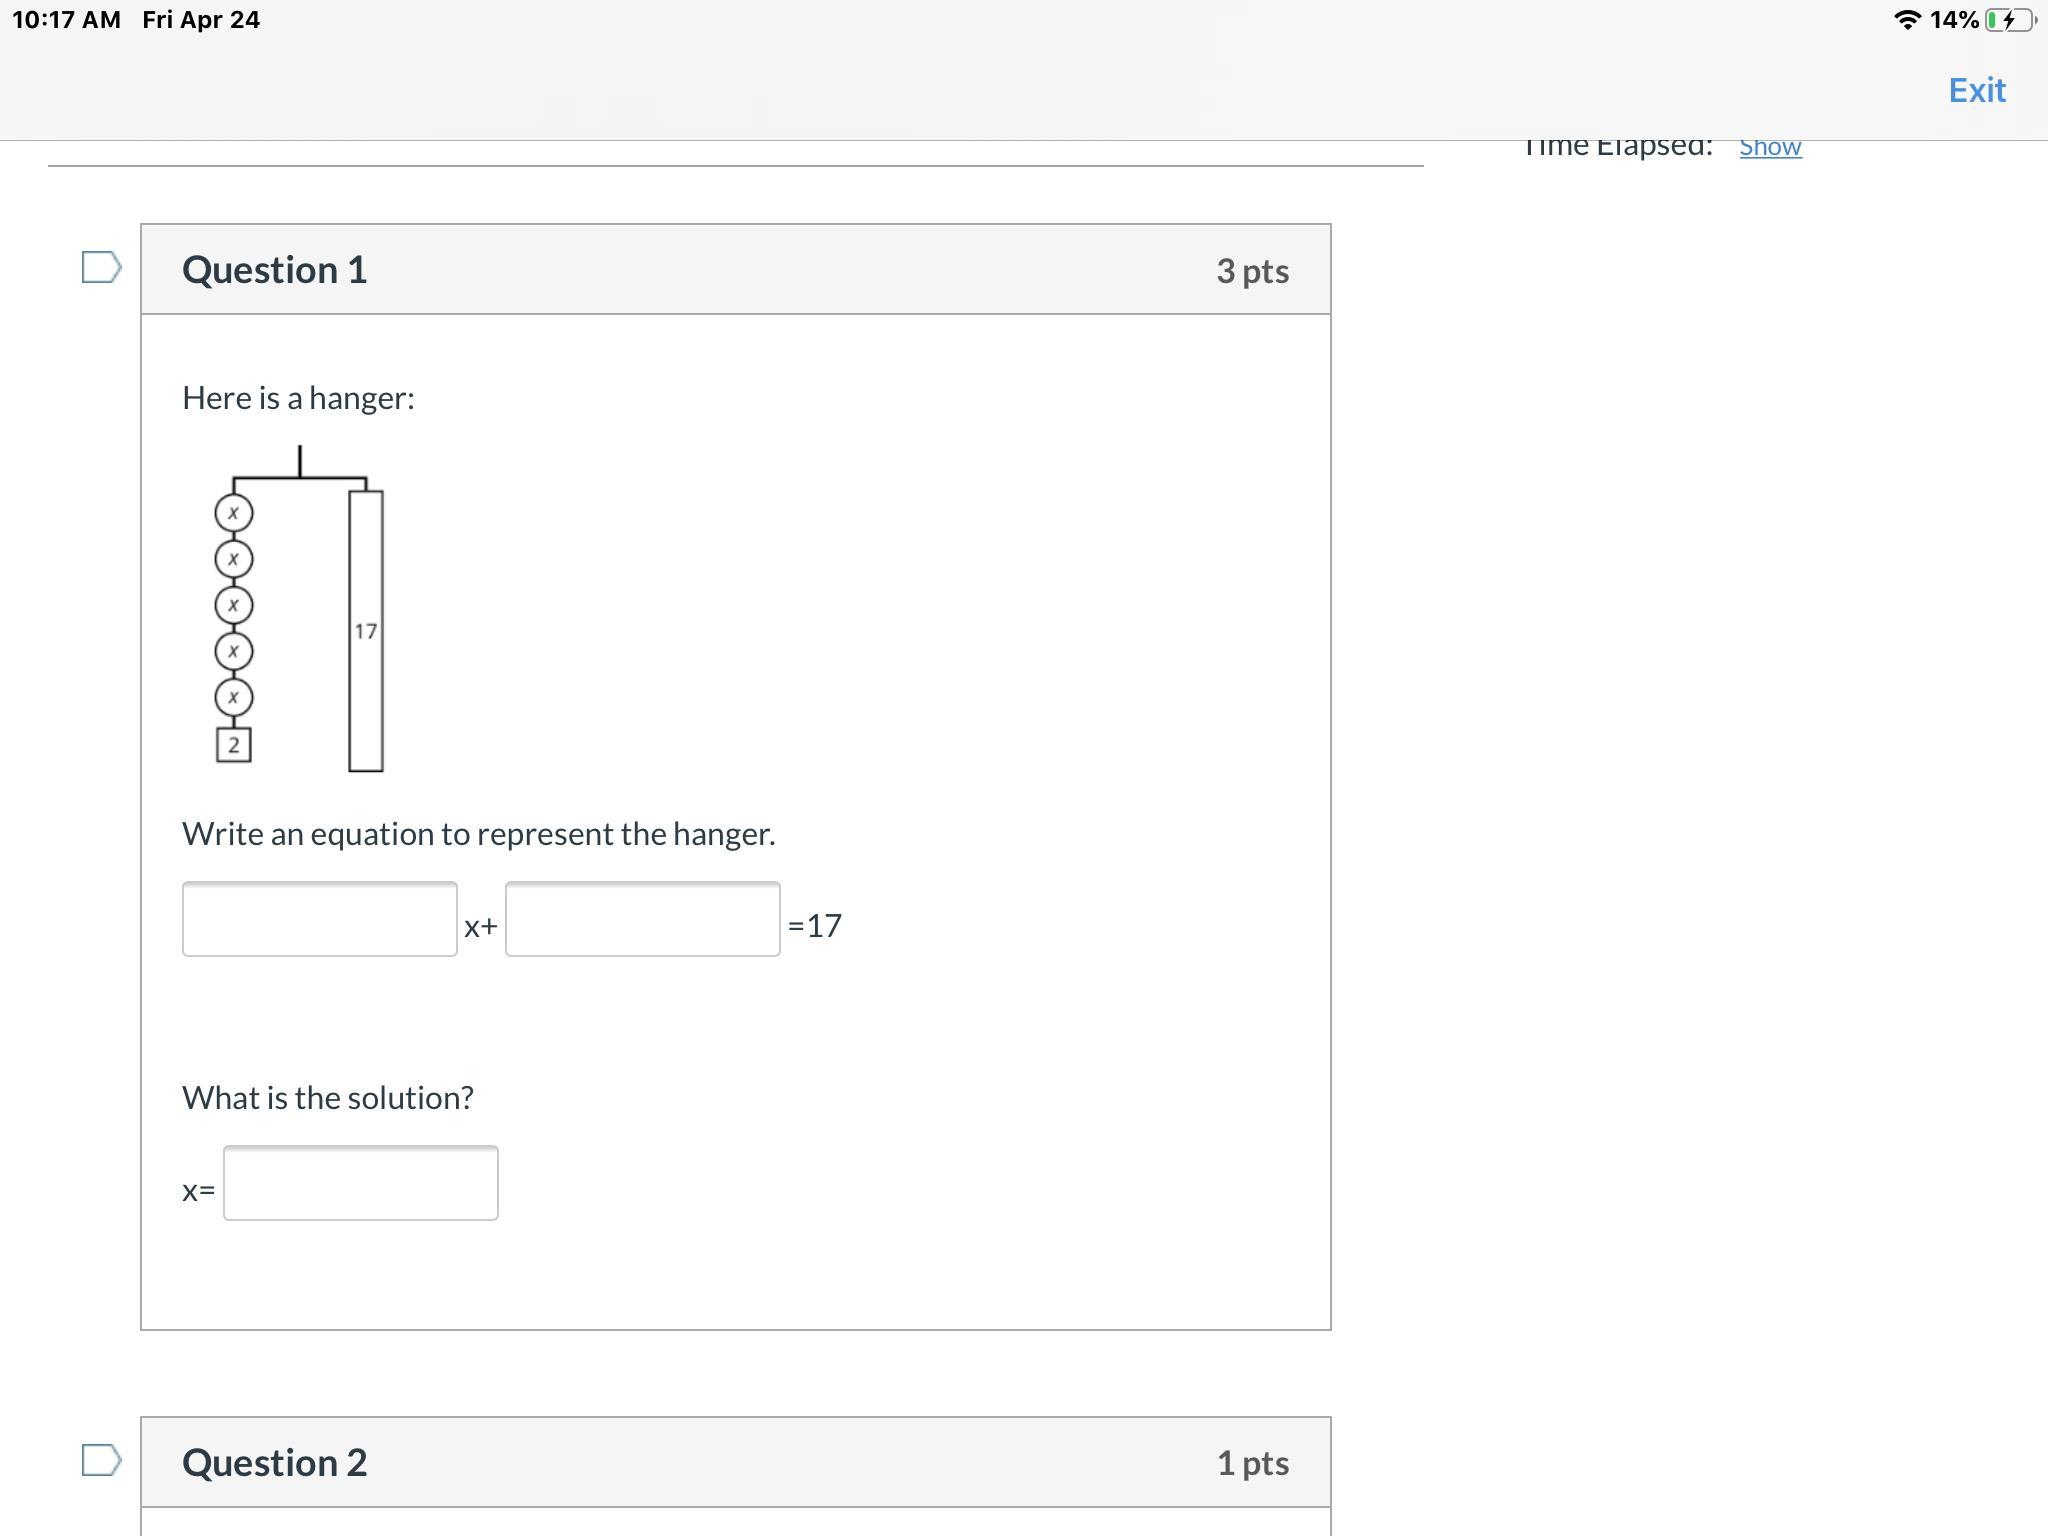Click the constant input before =17
This screenshot has height=1536, width=2048.
642,919
